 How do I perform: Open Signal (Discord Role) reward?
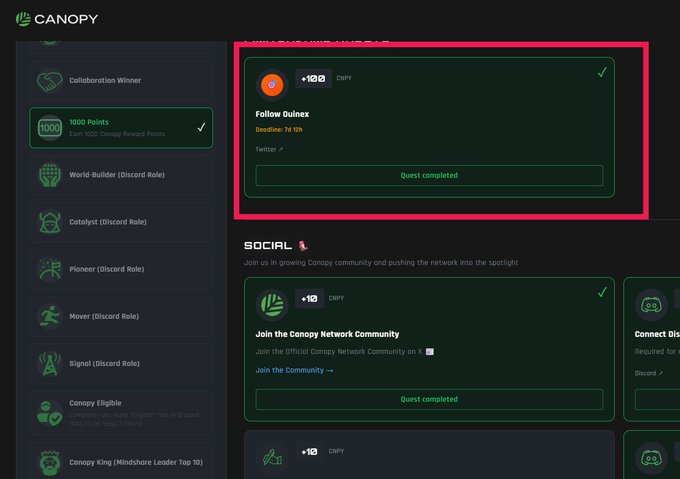point(121,363)
